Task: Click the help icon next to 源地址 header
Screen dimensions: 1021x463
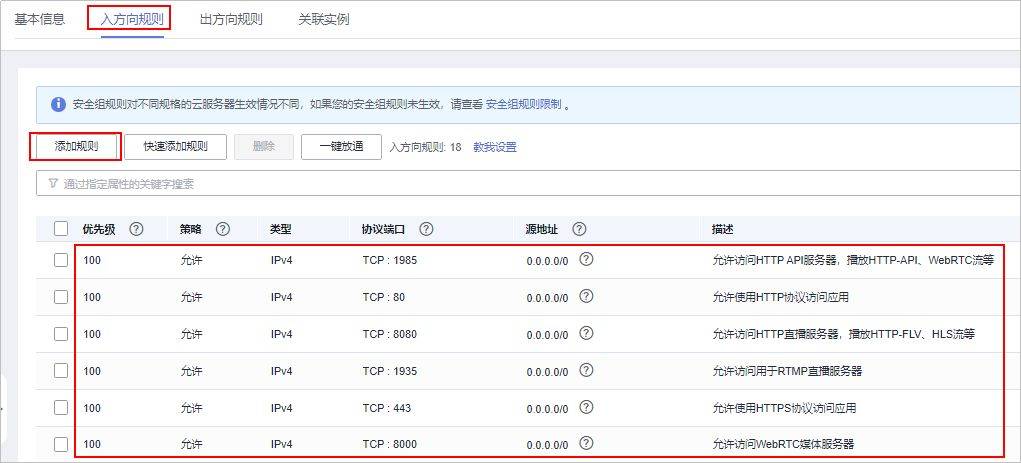Action: click(x=579, y=229)
